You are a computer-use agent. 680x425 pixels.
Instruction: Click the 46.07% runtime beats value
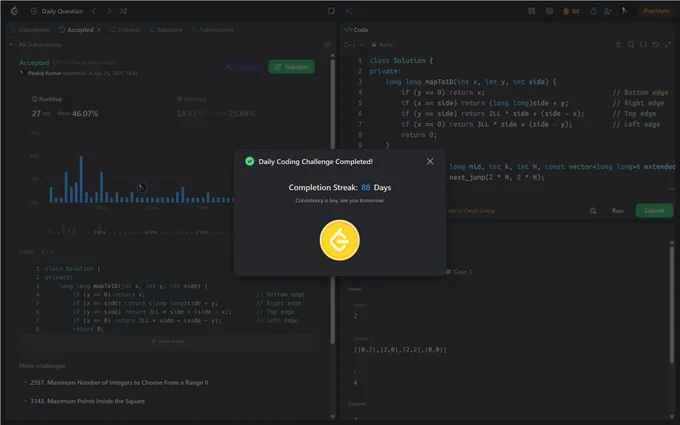[85, 114]
